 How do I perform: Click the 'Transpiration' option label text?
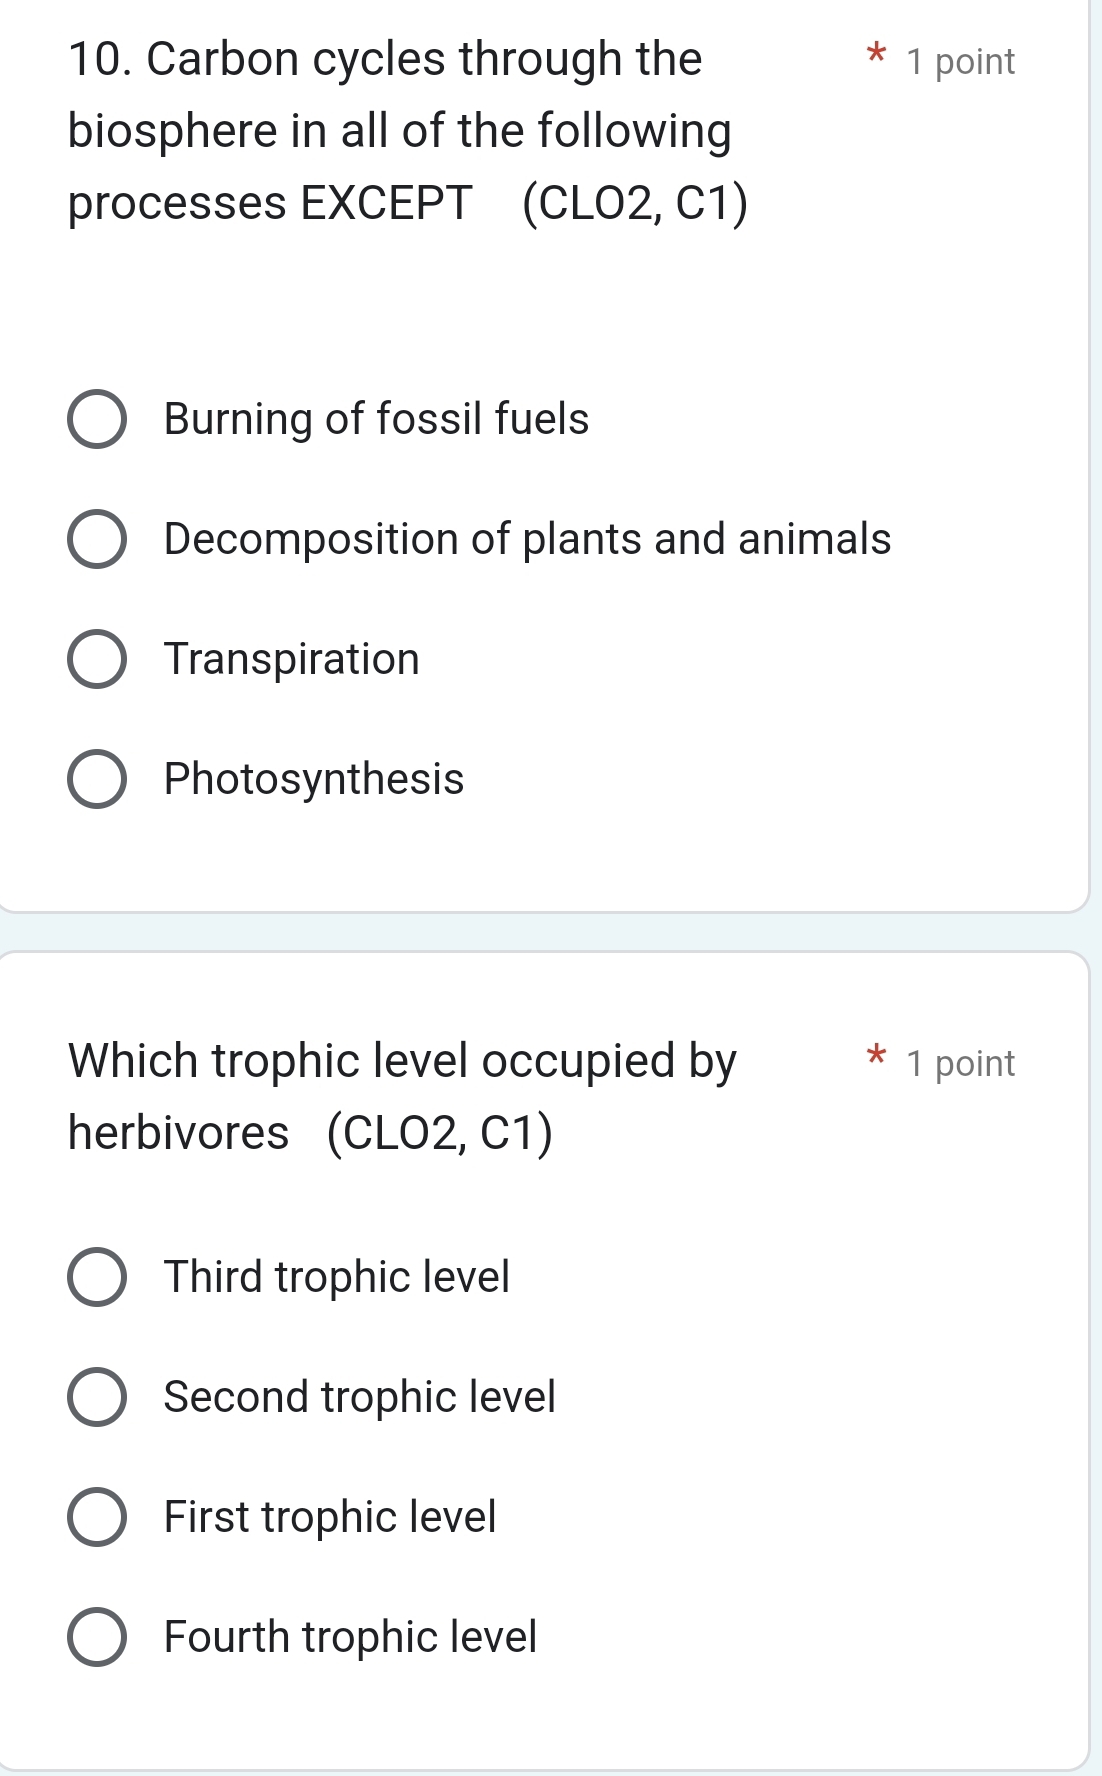(291, 659)
